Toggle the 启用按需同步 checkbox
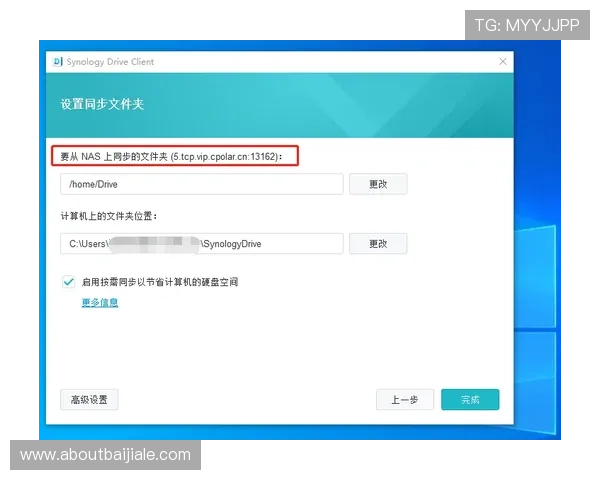This screenshot has width=600, height=480. 69,282
